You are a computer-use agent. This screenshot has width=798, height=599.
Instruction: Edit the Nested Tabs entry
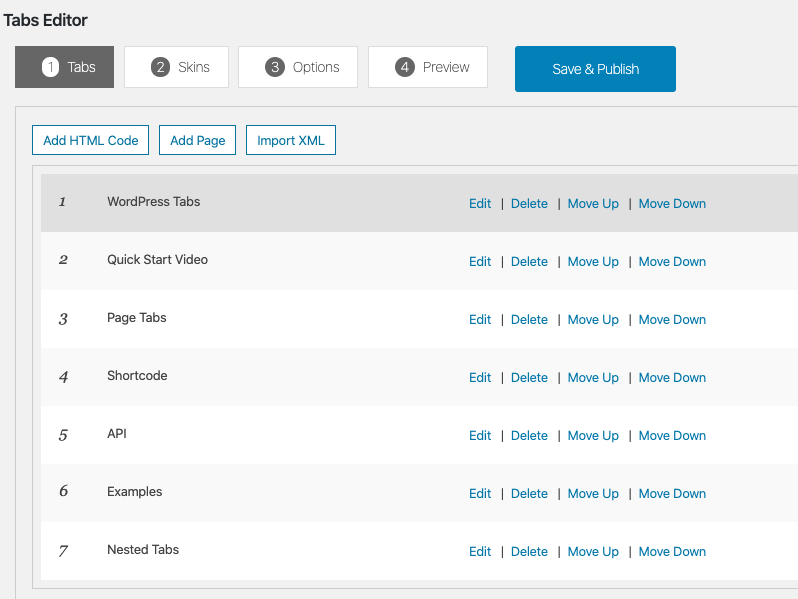pyautogui.click(x=480, y=551)
